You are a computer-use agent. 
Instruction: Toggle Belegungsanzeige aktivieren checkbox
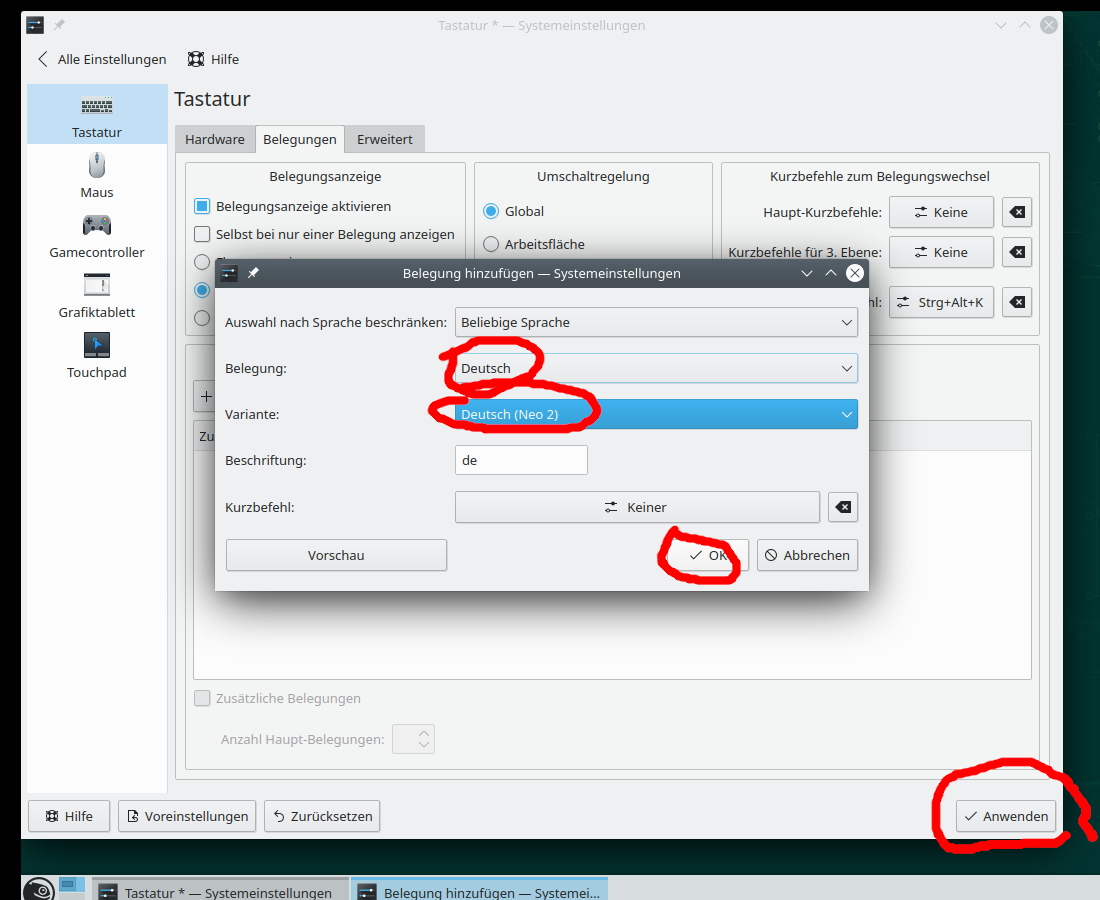click(x=202, y=206)
